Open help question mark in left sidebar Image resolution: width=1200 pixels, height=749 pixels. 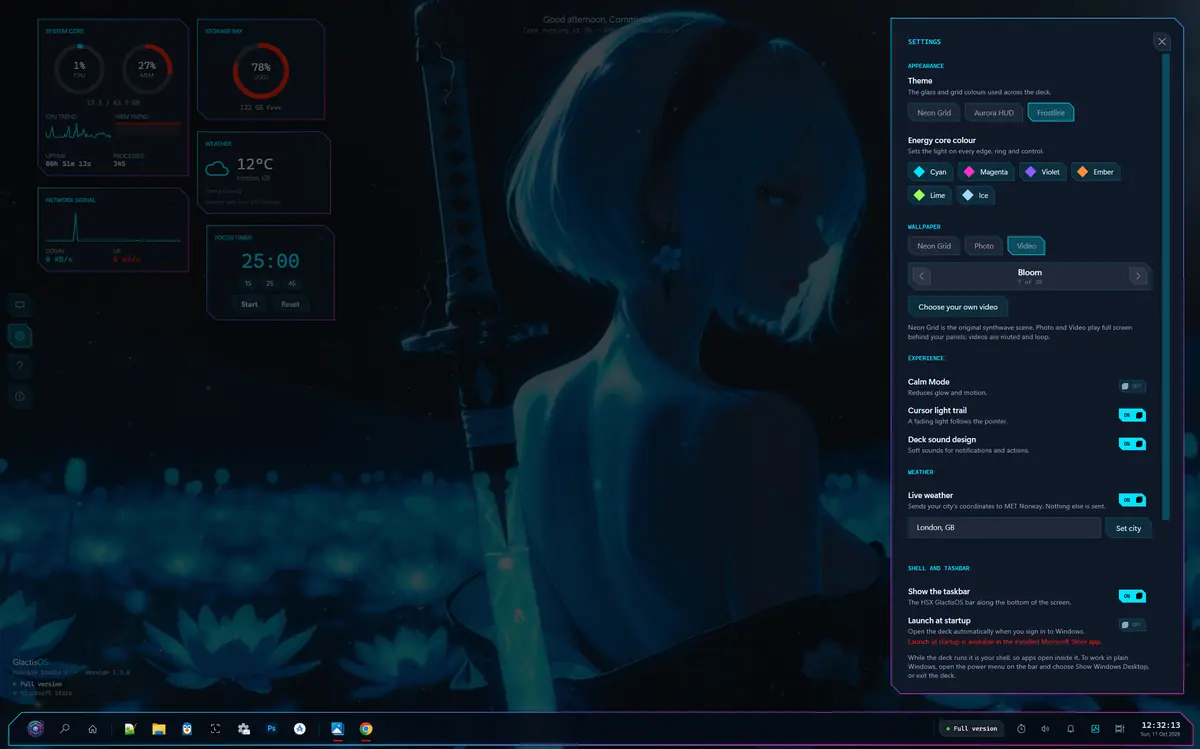(19, 366)
